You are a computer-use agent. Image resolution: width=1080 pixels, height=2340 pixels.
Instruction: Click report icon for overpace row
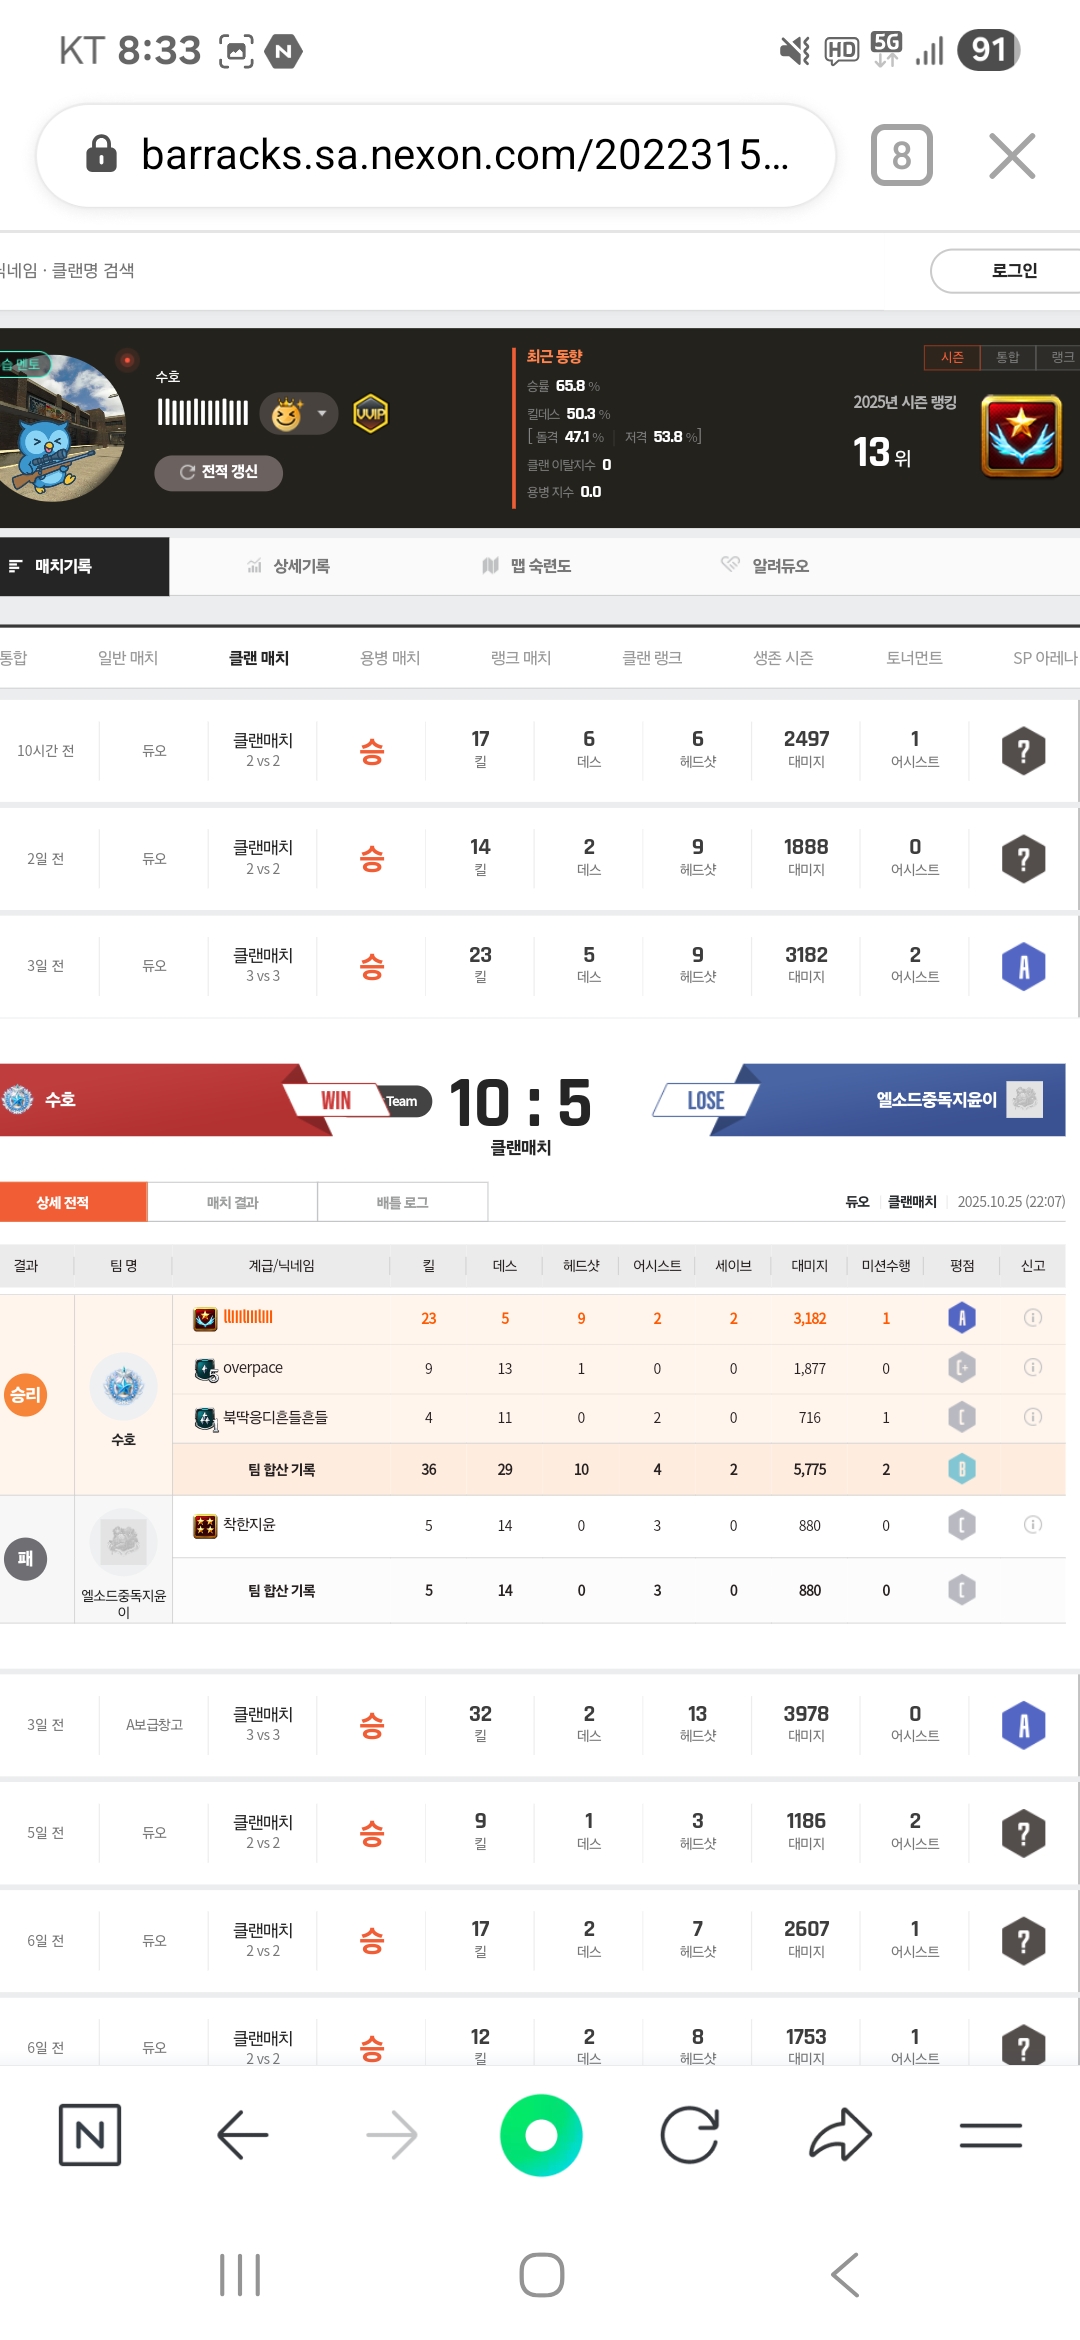(1033, 1367)
